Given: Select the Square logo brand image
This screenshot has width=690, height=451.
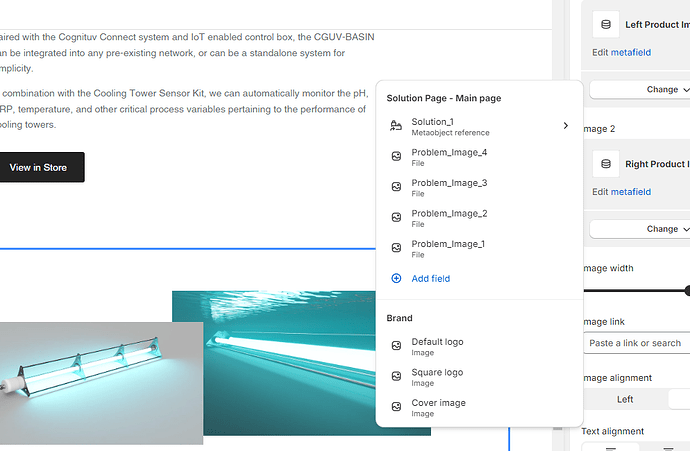Looking at the screenshot, I should [x=480, y=377].
